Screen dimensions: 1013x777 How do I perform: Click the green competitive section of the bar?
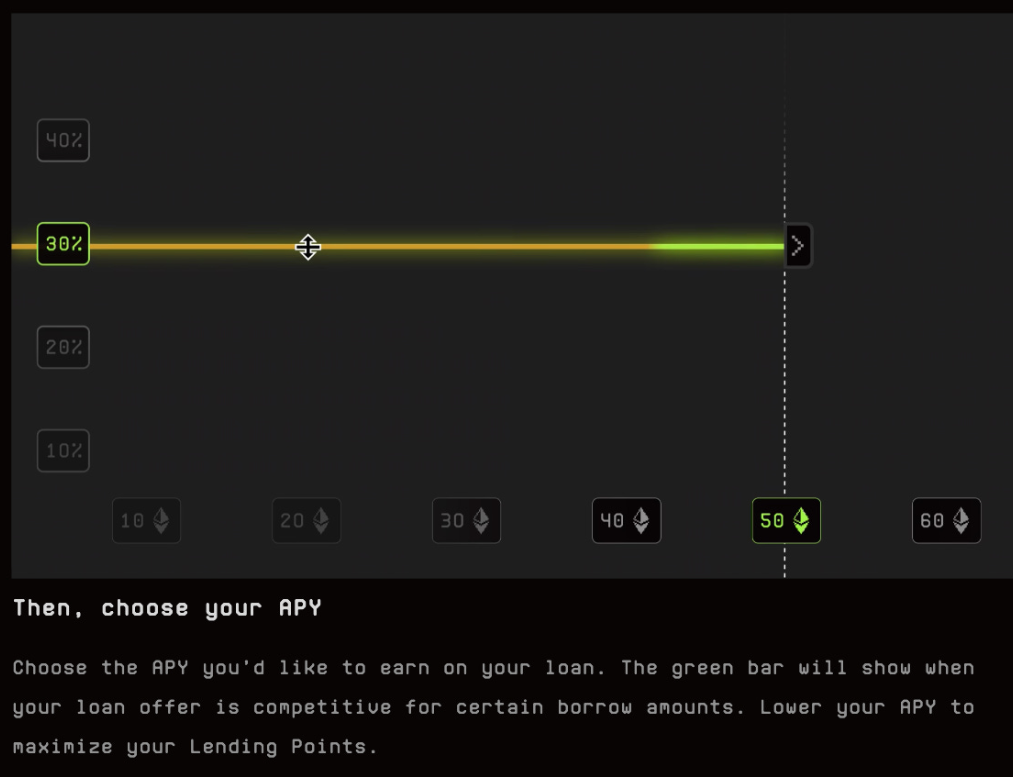720,246
